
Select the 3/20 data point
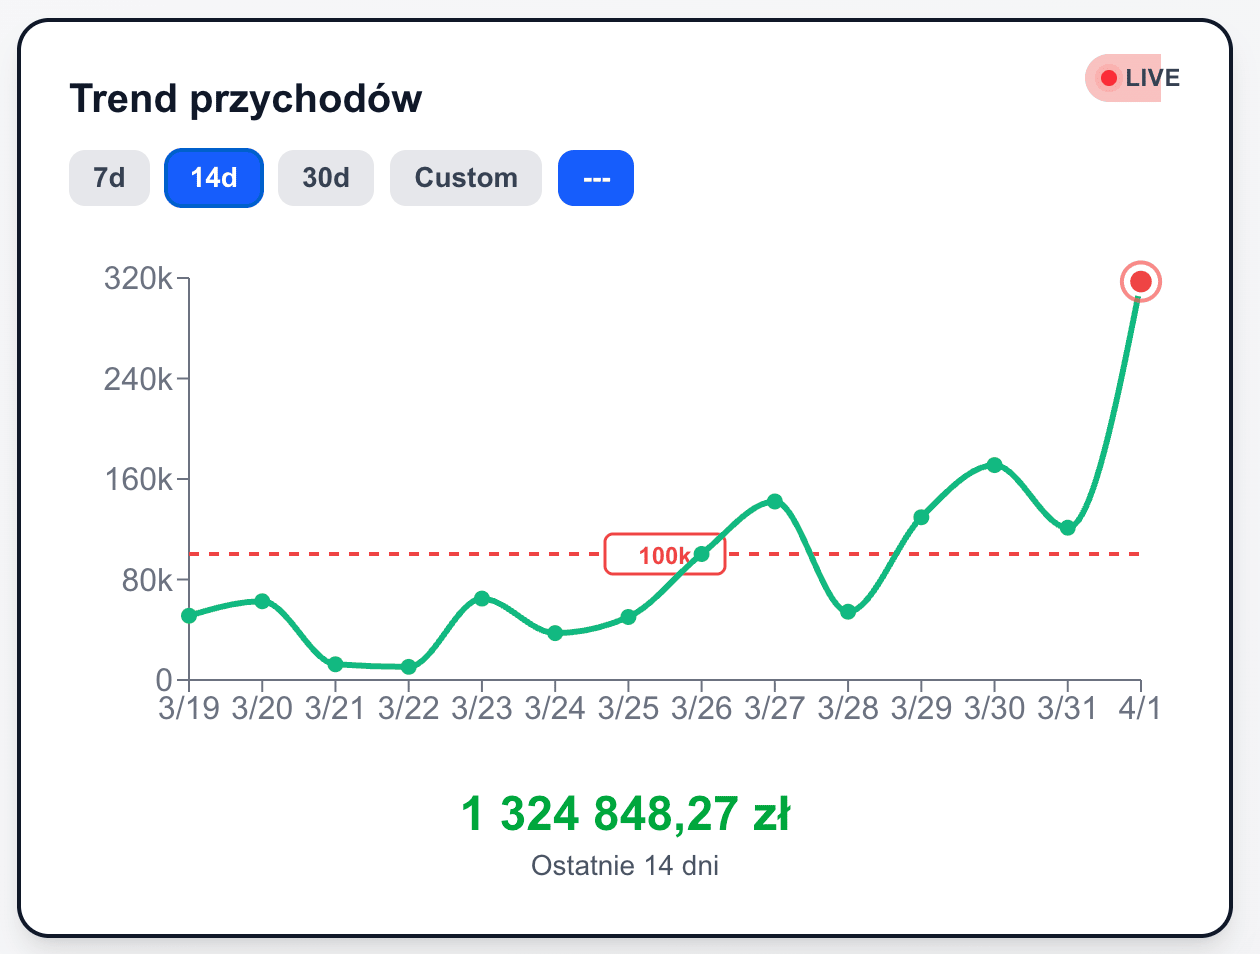(262, 601)
